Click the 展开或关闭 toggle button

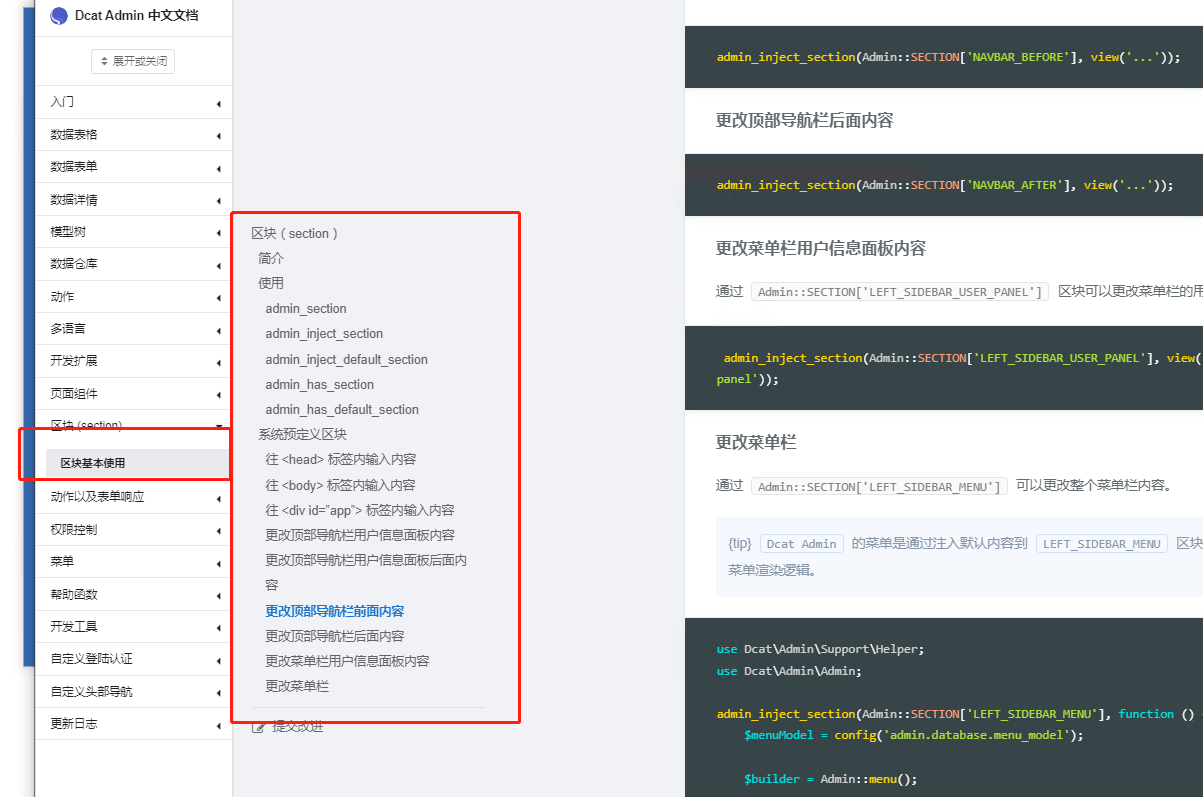(x=133, y=61)
